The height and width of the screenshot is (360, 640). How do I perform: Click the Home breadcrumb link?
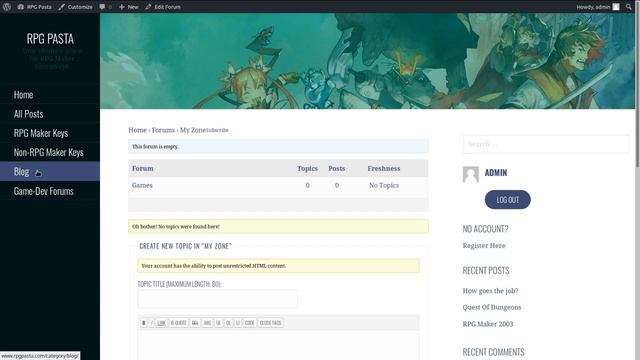tap(137, 130)
